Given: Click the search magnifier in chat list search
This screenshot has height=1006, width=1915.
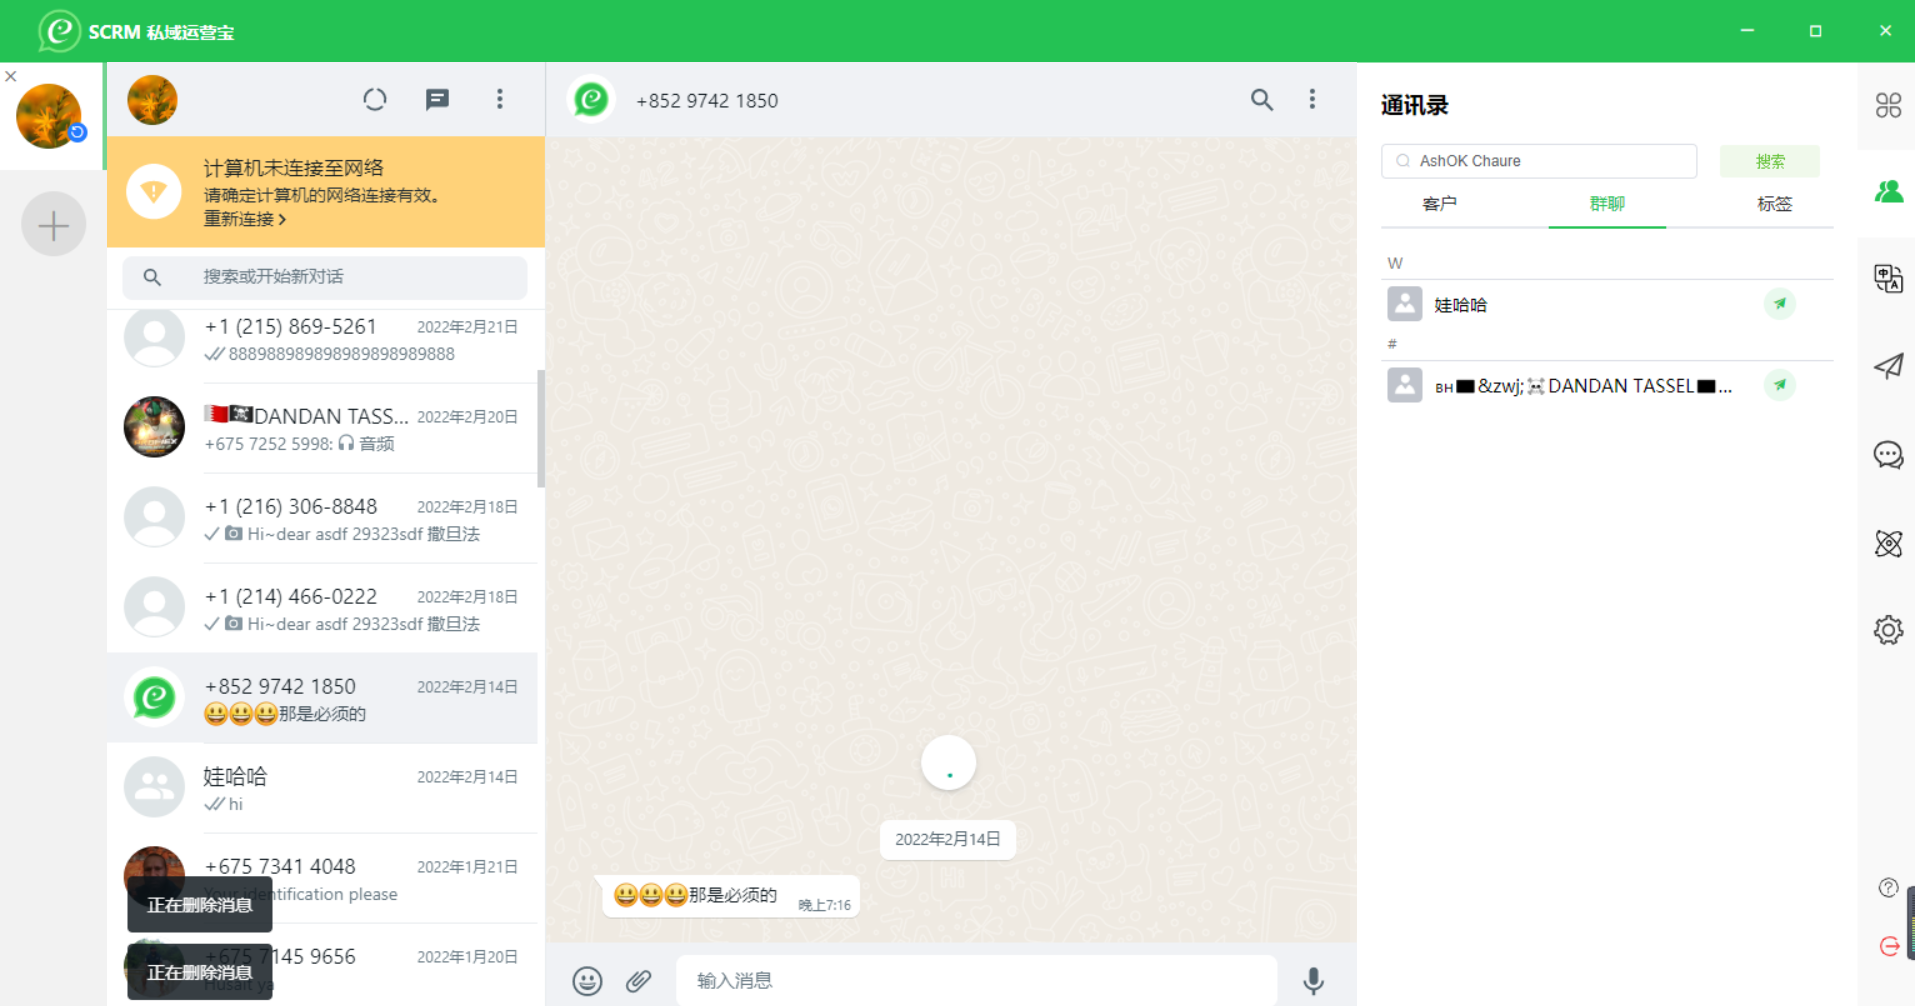Looking at the screenshot, I should click(x=152, y=277).
